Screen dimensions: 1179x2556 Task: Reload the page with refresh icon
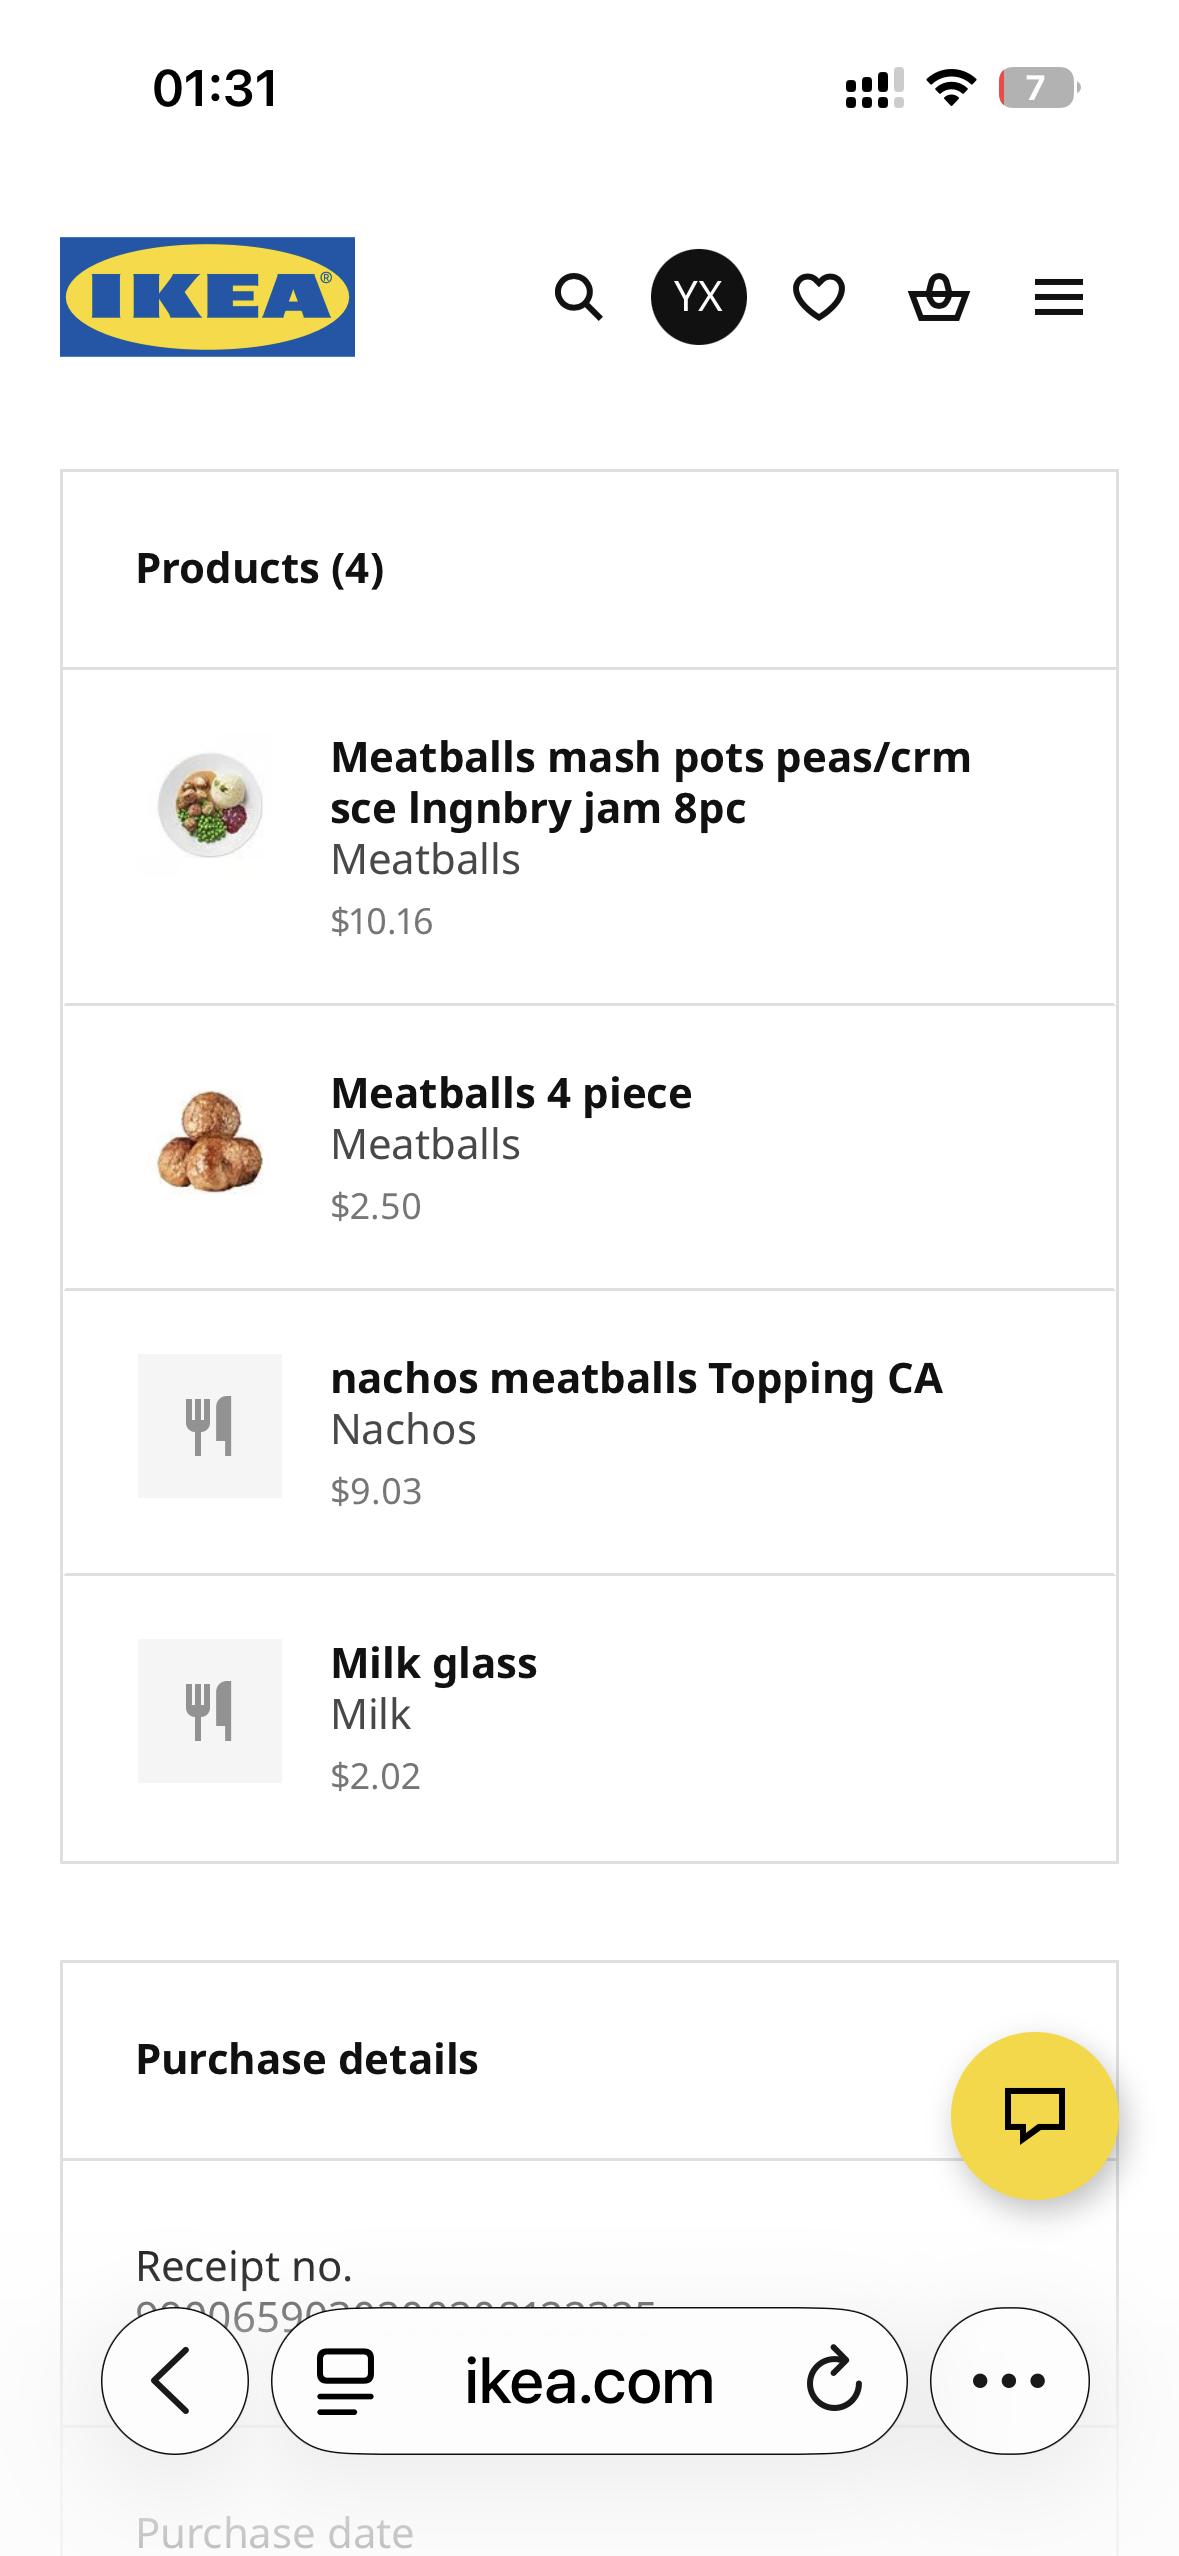point(834,2381)
